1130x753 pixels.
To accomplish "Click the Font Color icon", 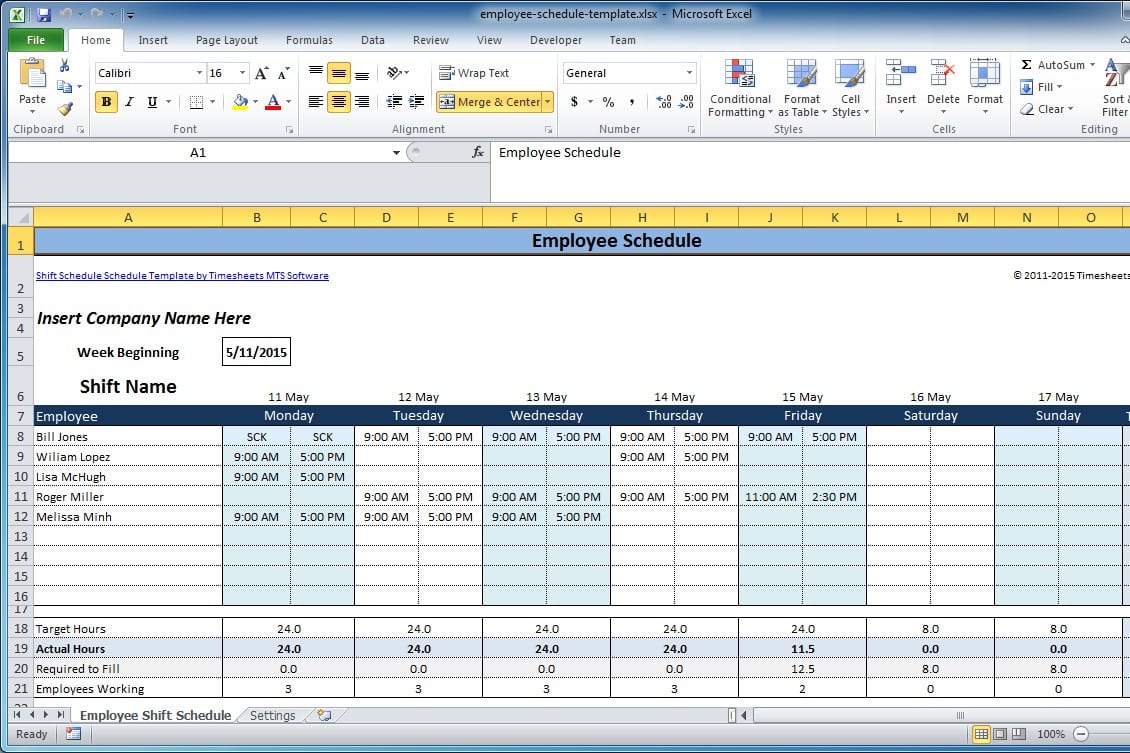I will pos(273,102).
